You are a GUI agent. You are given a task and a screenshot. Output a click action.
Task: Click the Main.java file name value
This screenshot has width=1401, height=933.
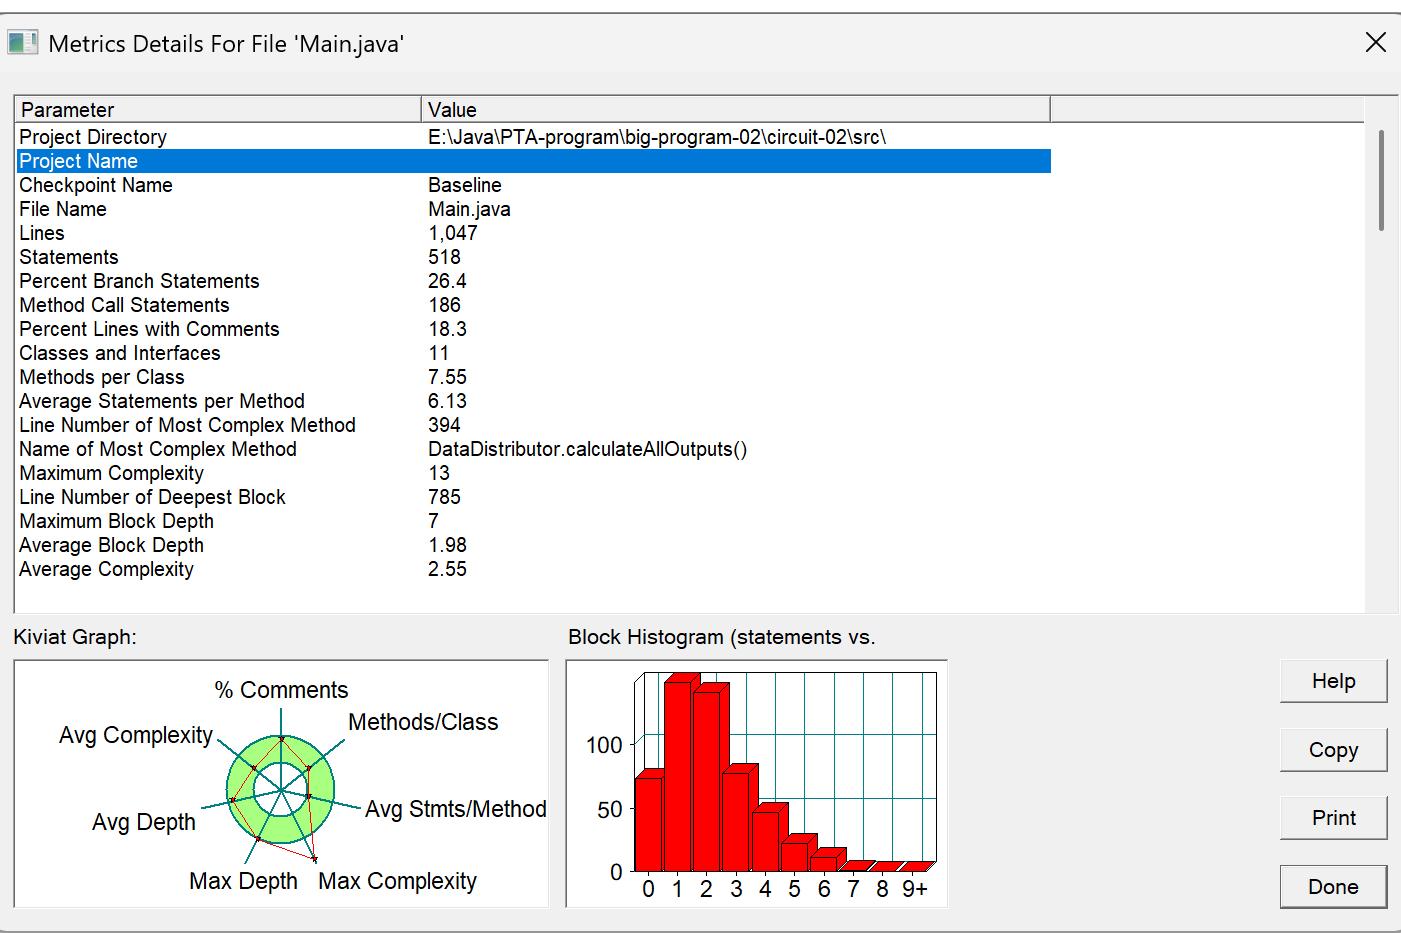tap(469, 209)
